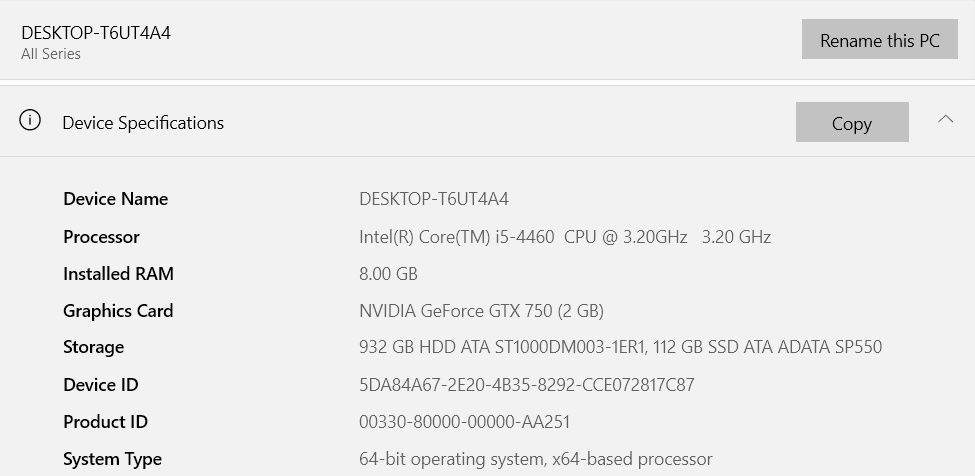Copy the device specifications

click(852, 123)
